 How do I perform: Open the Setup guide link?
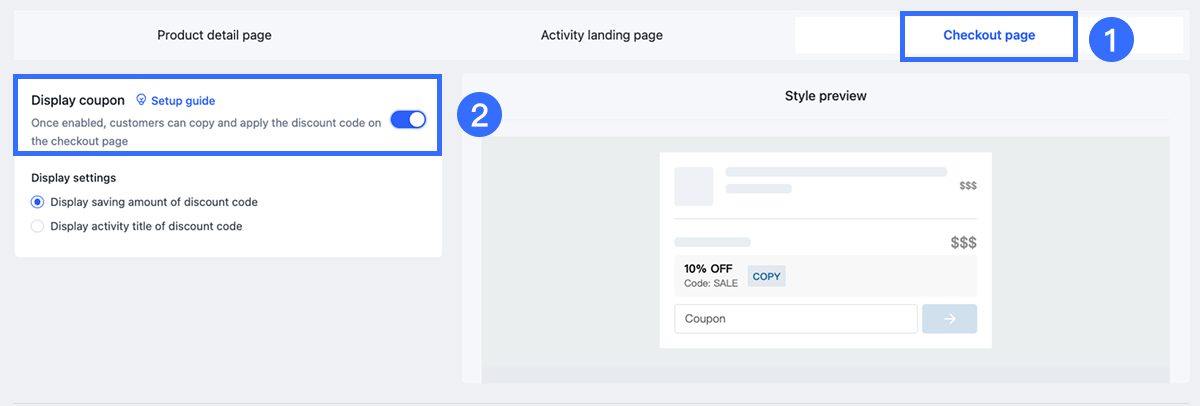coord(183,100)
